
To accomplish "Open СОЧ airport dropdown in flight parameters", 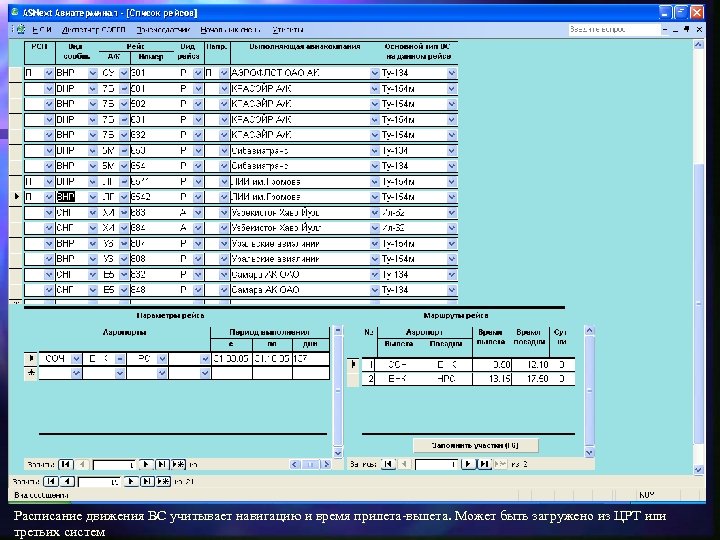I will point(76,359).
